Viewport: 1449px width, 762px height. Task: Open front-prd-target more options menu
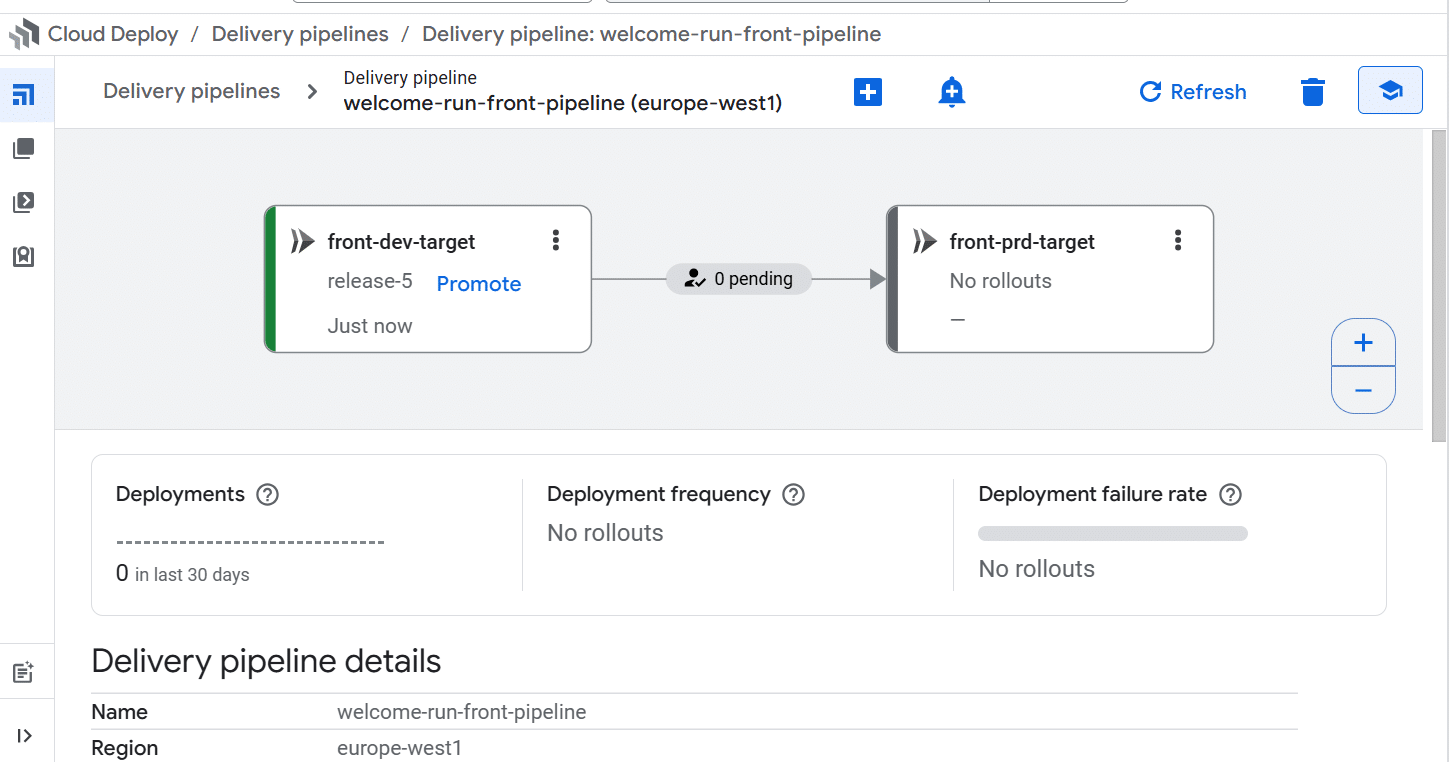pyautogui.click(x=1178, y=240)
